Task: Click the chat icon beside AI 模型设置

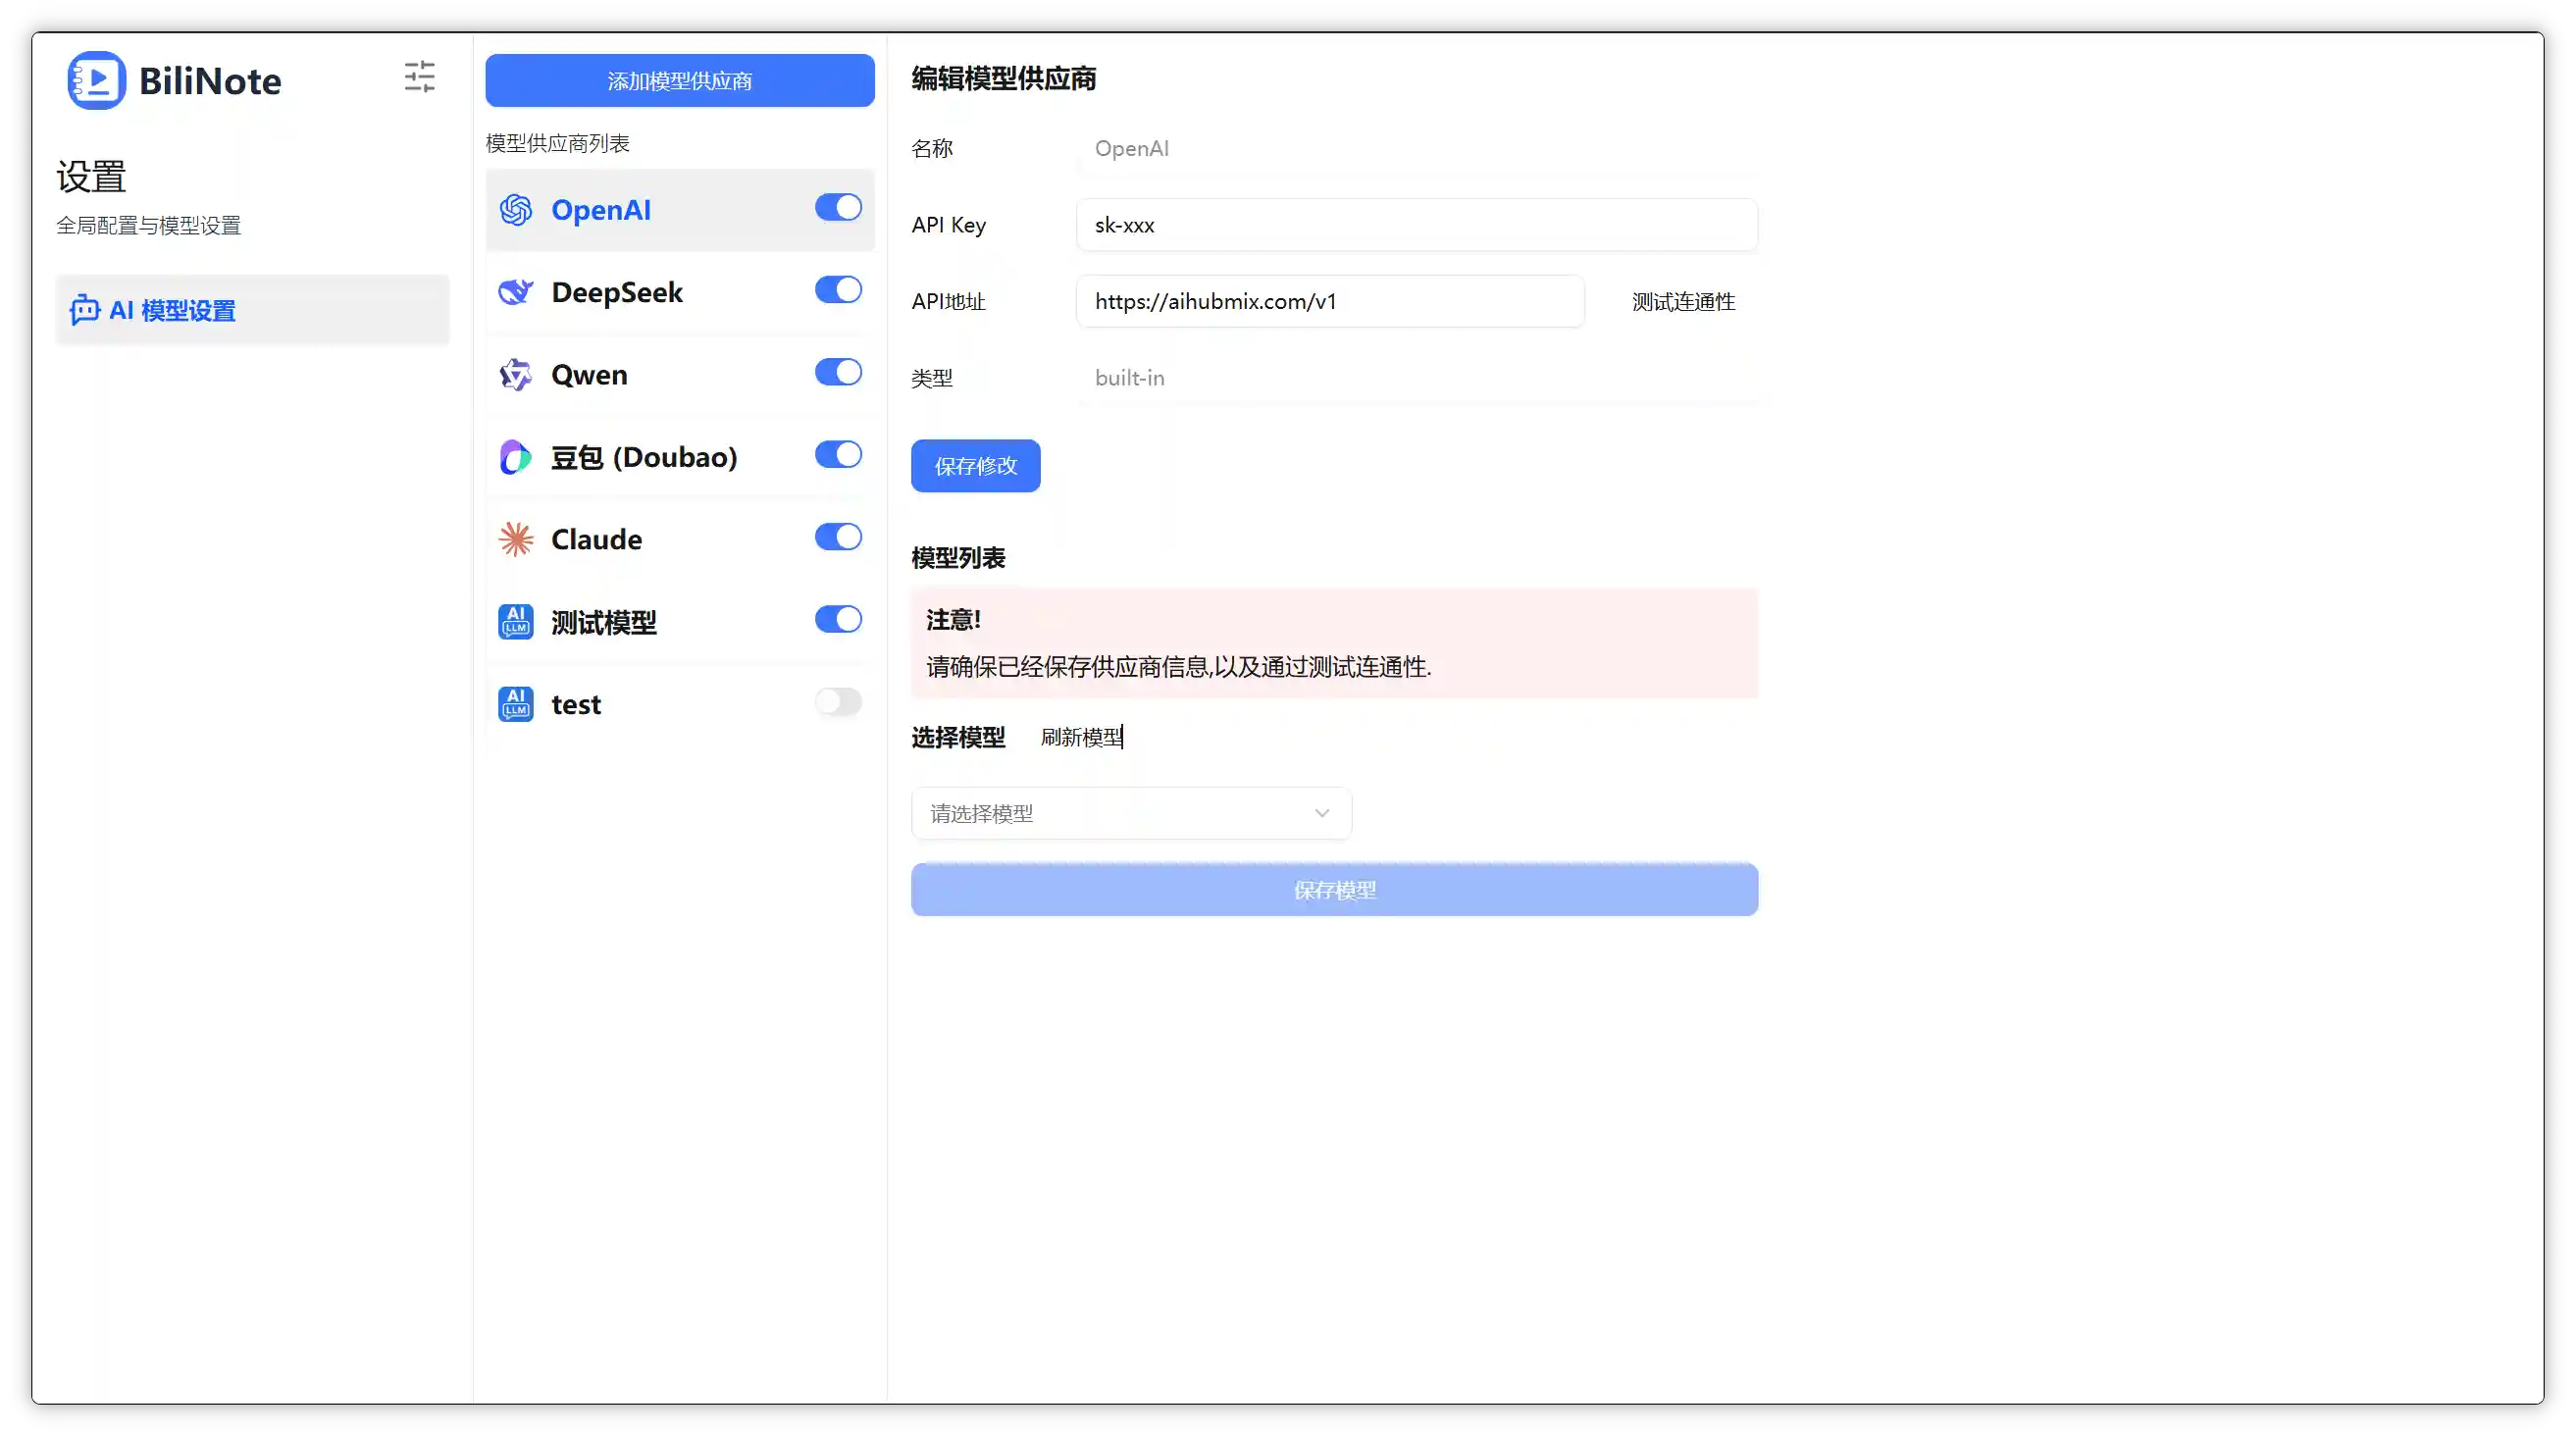Action: tap(84, 310)
